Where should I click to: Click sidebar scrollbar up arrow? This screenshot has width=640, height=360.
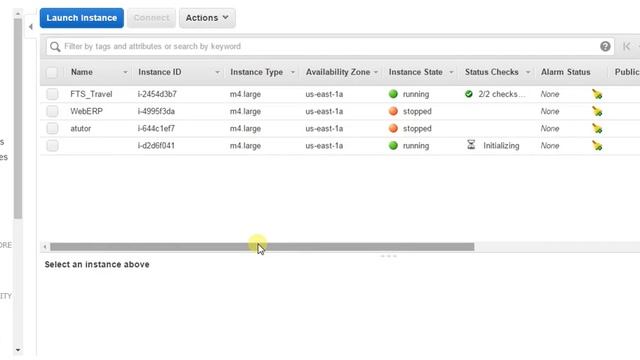pyautogui.click(x=18, y=14)
